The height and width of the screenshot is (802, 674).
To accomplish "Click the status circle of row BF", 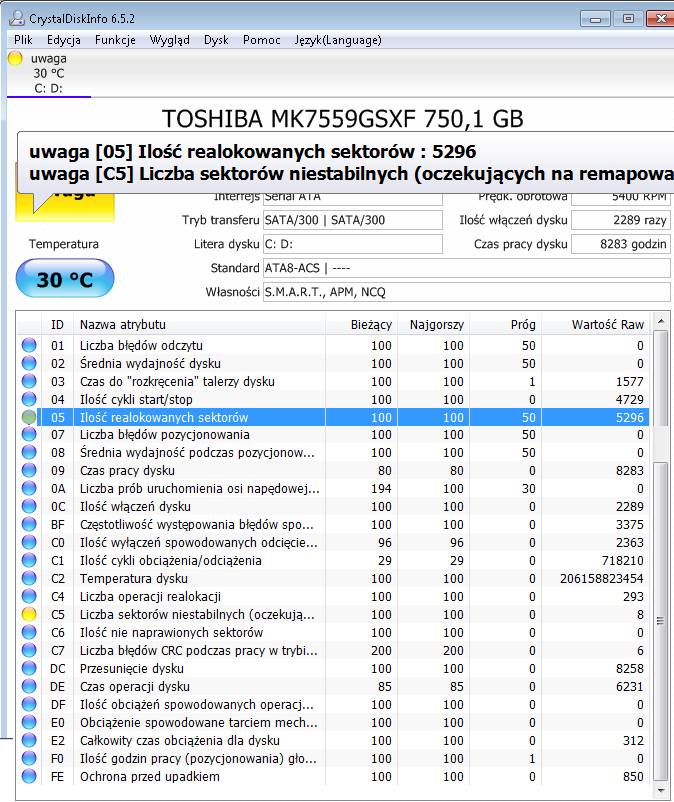I will click(29, 524).
